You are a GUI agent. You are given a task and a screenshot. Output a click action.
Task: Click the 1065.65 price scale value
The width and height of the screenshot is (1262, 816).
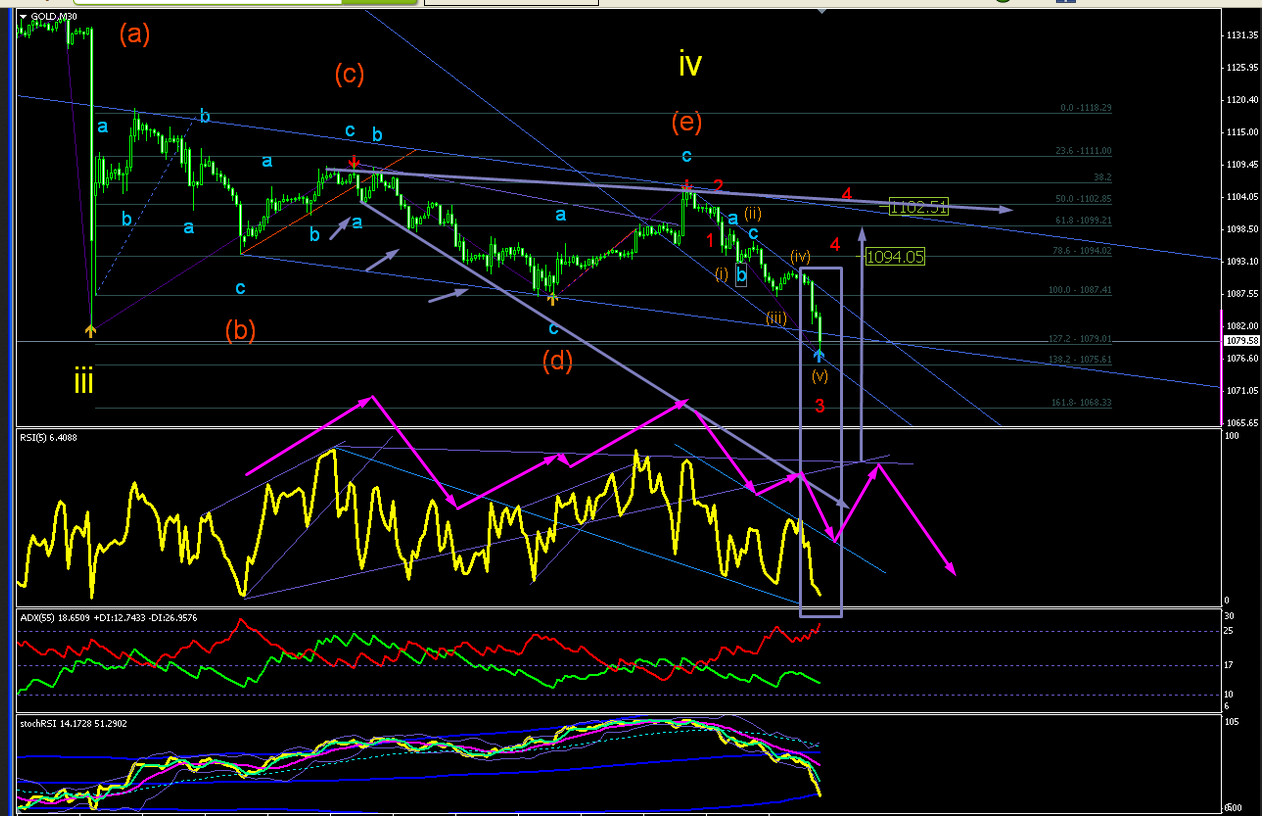click(1244, 423)
